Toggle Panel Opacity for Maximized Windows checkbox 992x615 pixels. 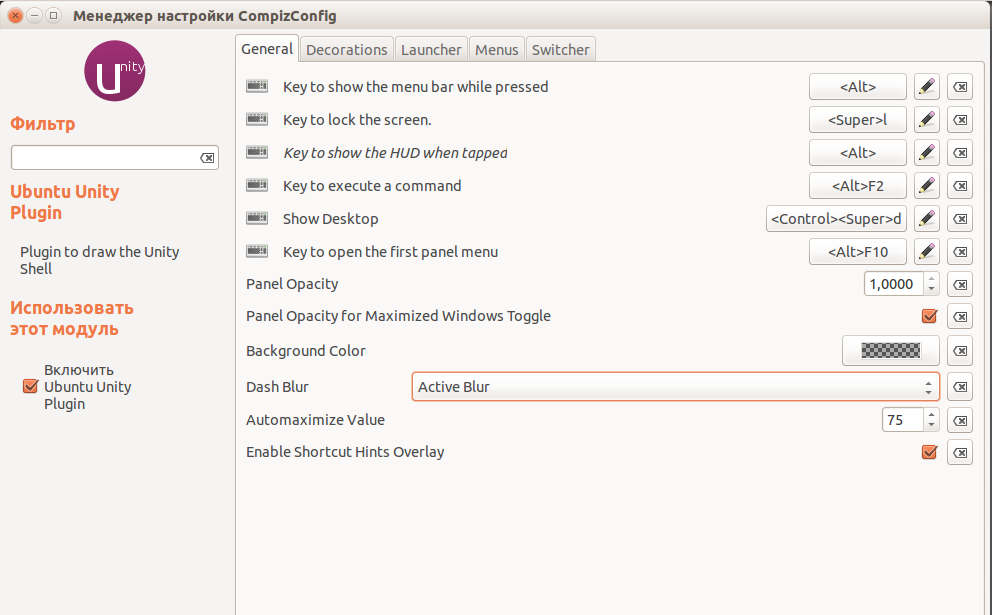[x=929, y=316]
